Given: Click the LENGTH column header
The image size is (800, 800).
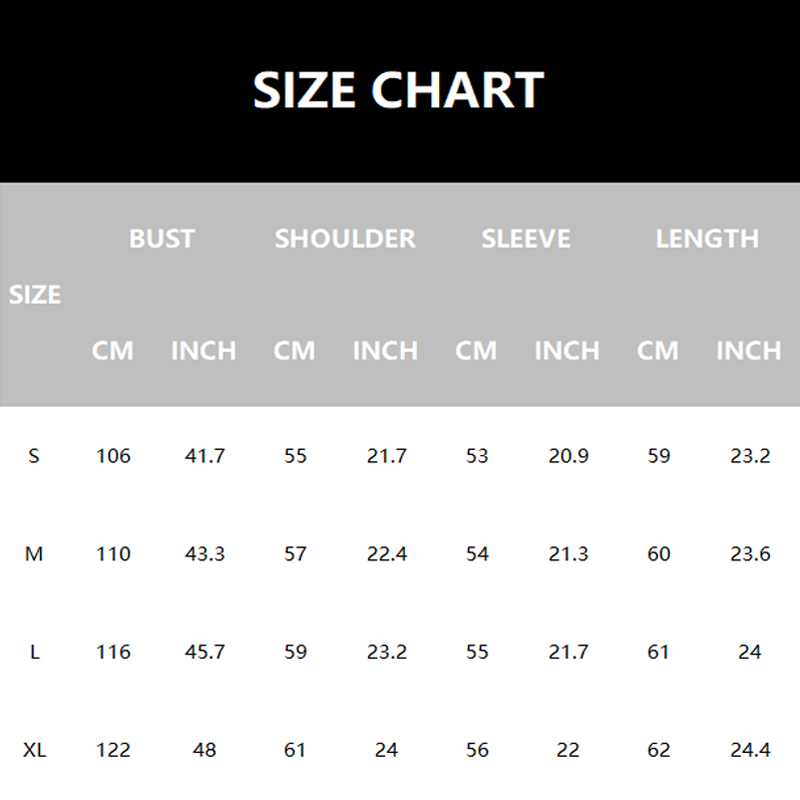Looking at the screenshot, I should coord(707,239).
